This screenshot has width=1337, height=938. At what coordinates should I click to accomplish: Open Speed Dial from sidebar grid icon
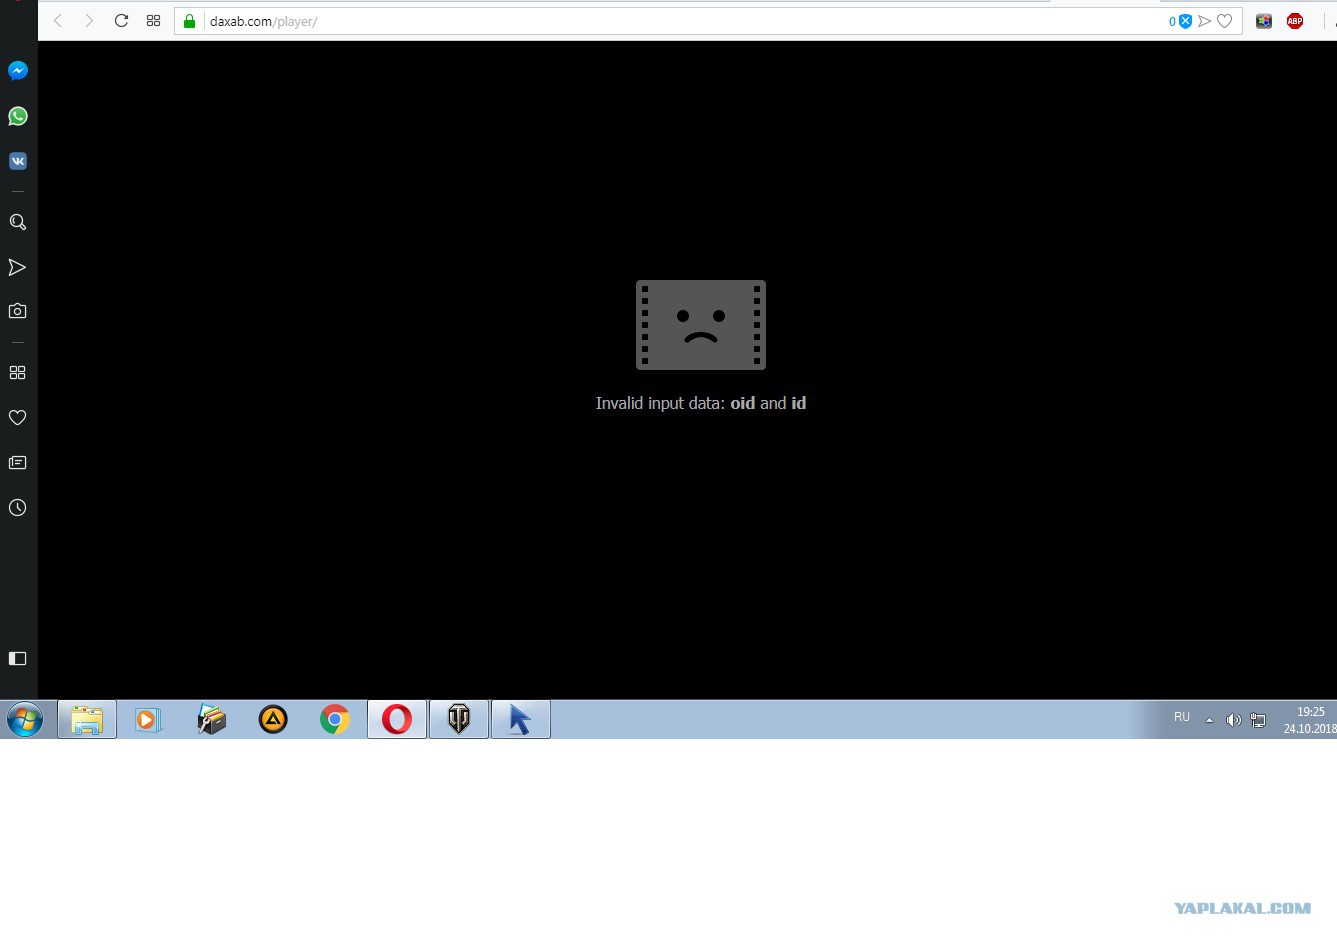17,372
